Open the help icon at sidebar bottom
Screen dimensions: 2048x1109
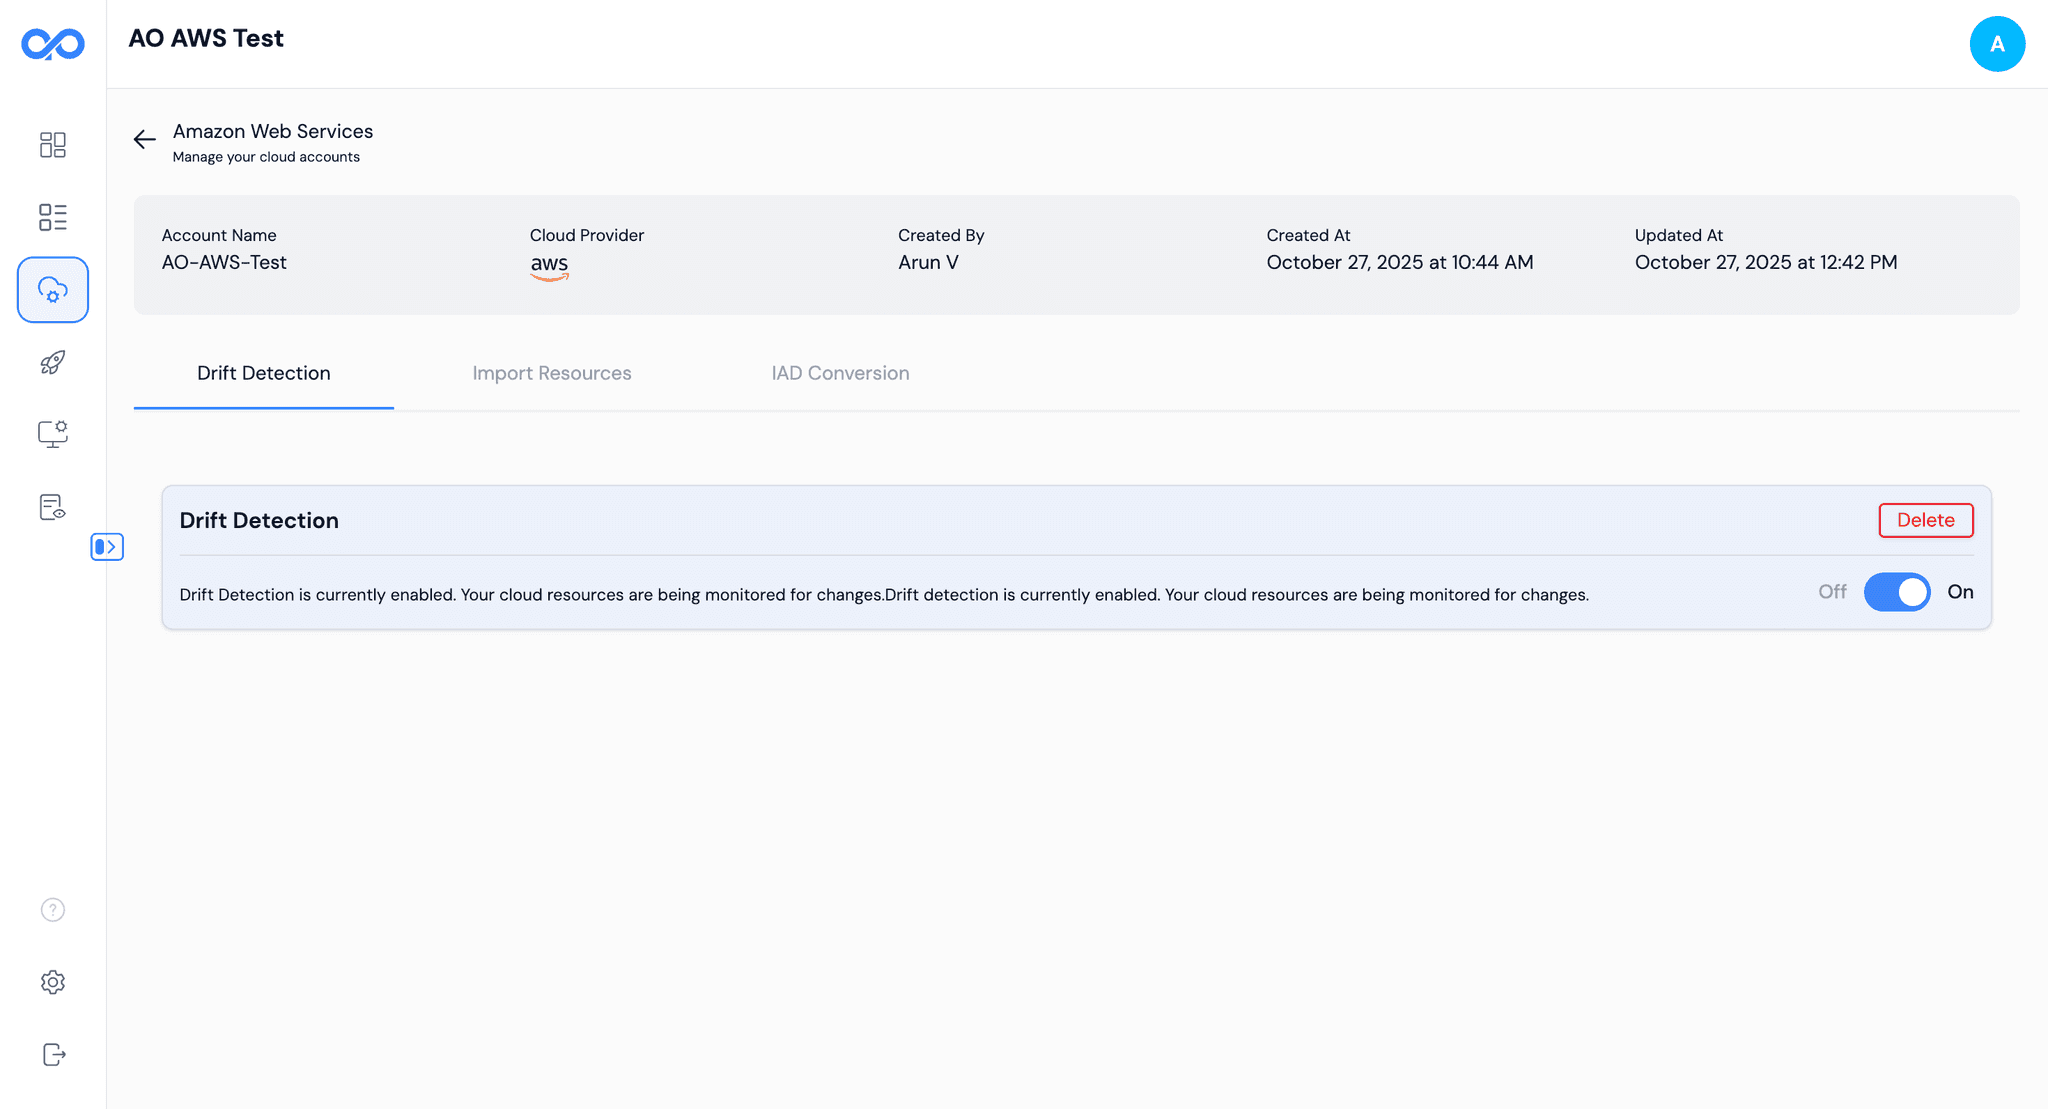coord(52,910)
